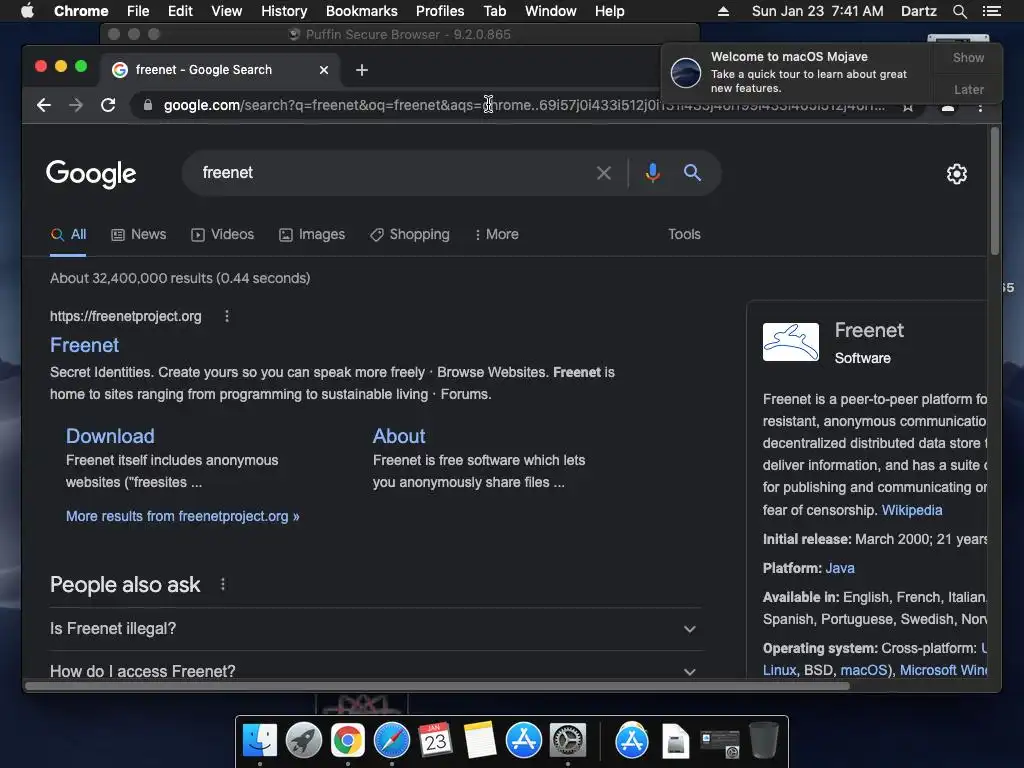Screen dimensions: 1024x768
Task: Click the Java platform link
Action: tap(840, 568)
